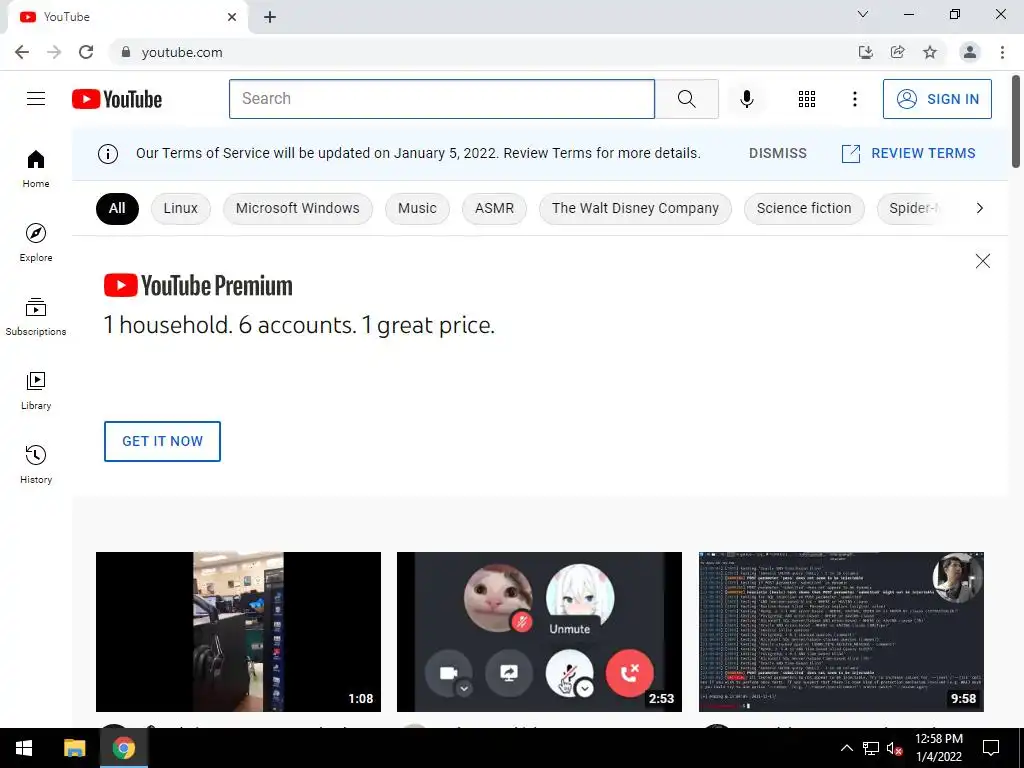Open the Windows Start menu
Screen dimensions: 1024x768
tap(24, 748)
